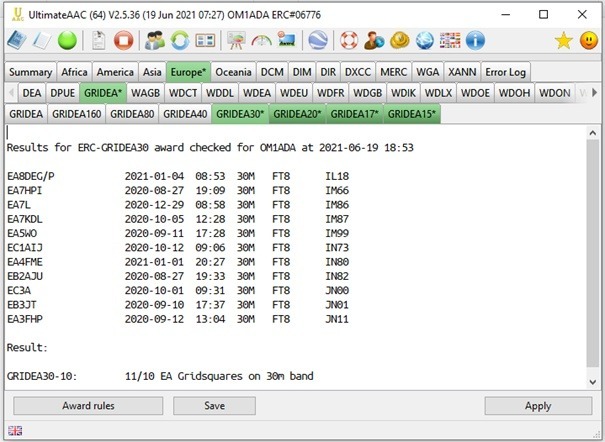Screen dimensions: 605x442
Task: Open the award certificate picture icon
Action: click(287, 39)
